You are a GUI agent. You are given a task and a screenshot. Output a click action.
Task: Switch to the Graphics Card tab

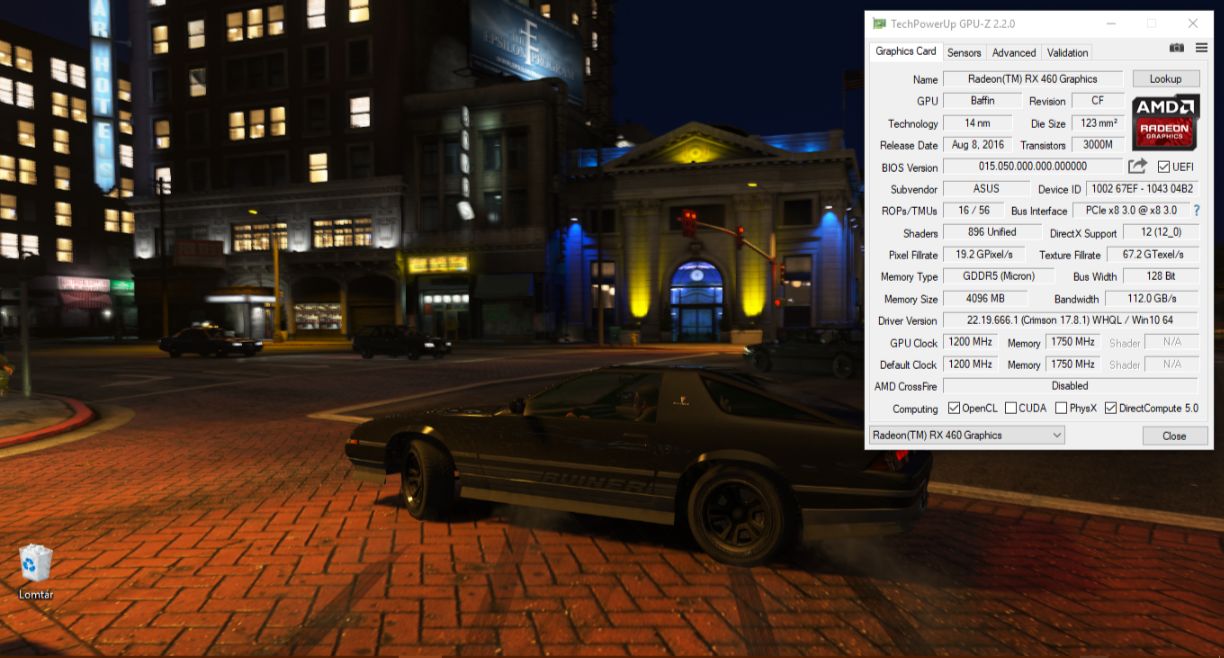tap(905, 51)
